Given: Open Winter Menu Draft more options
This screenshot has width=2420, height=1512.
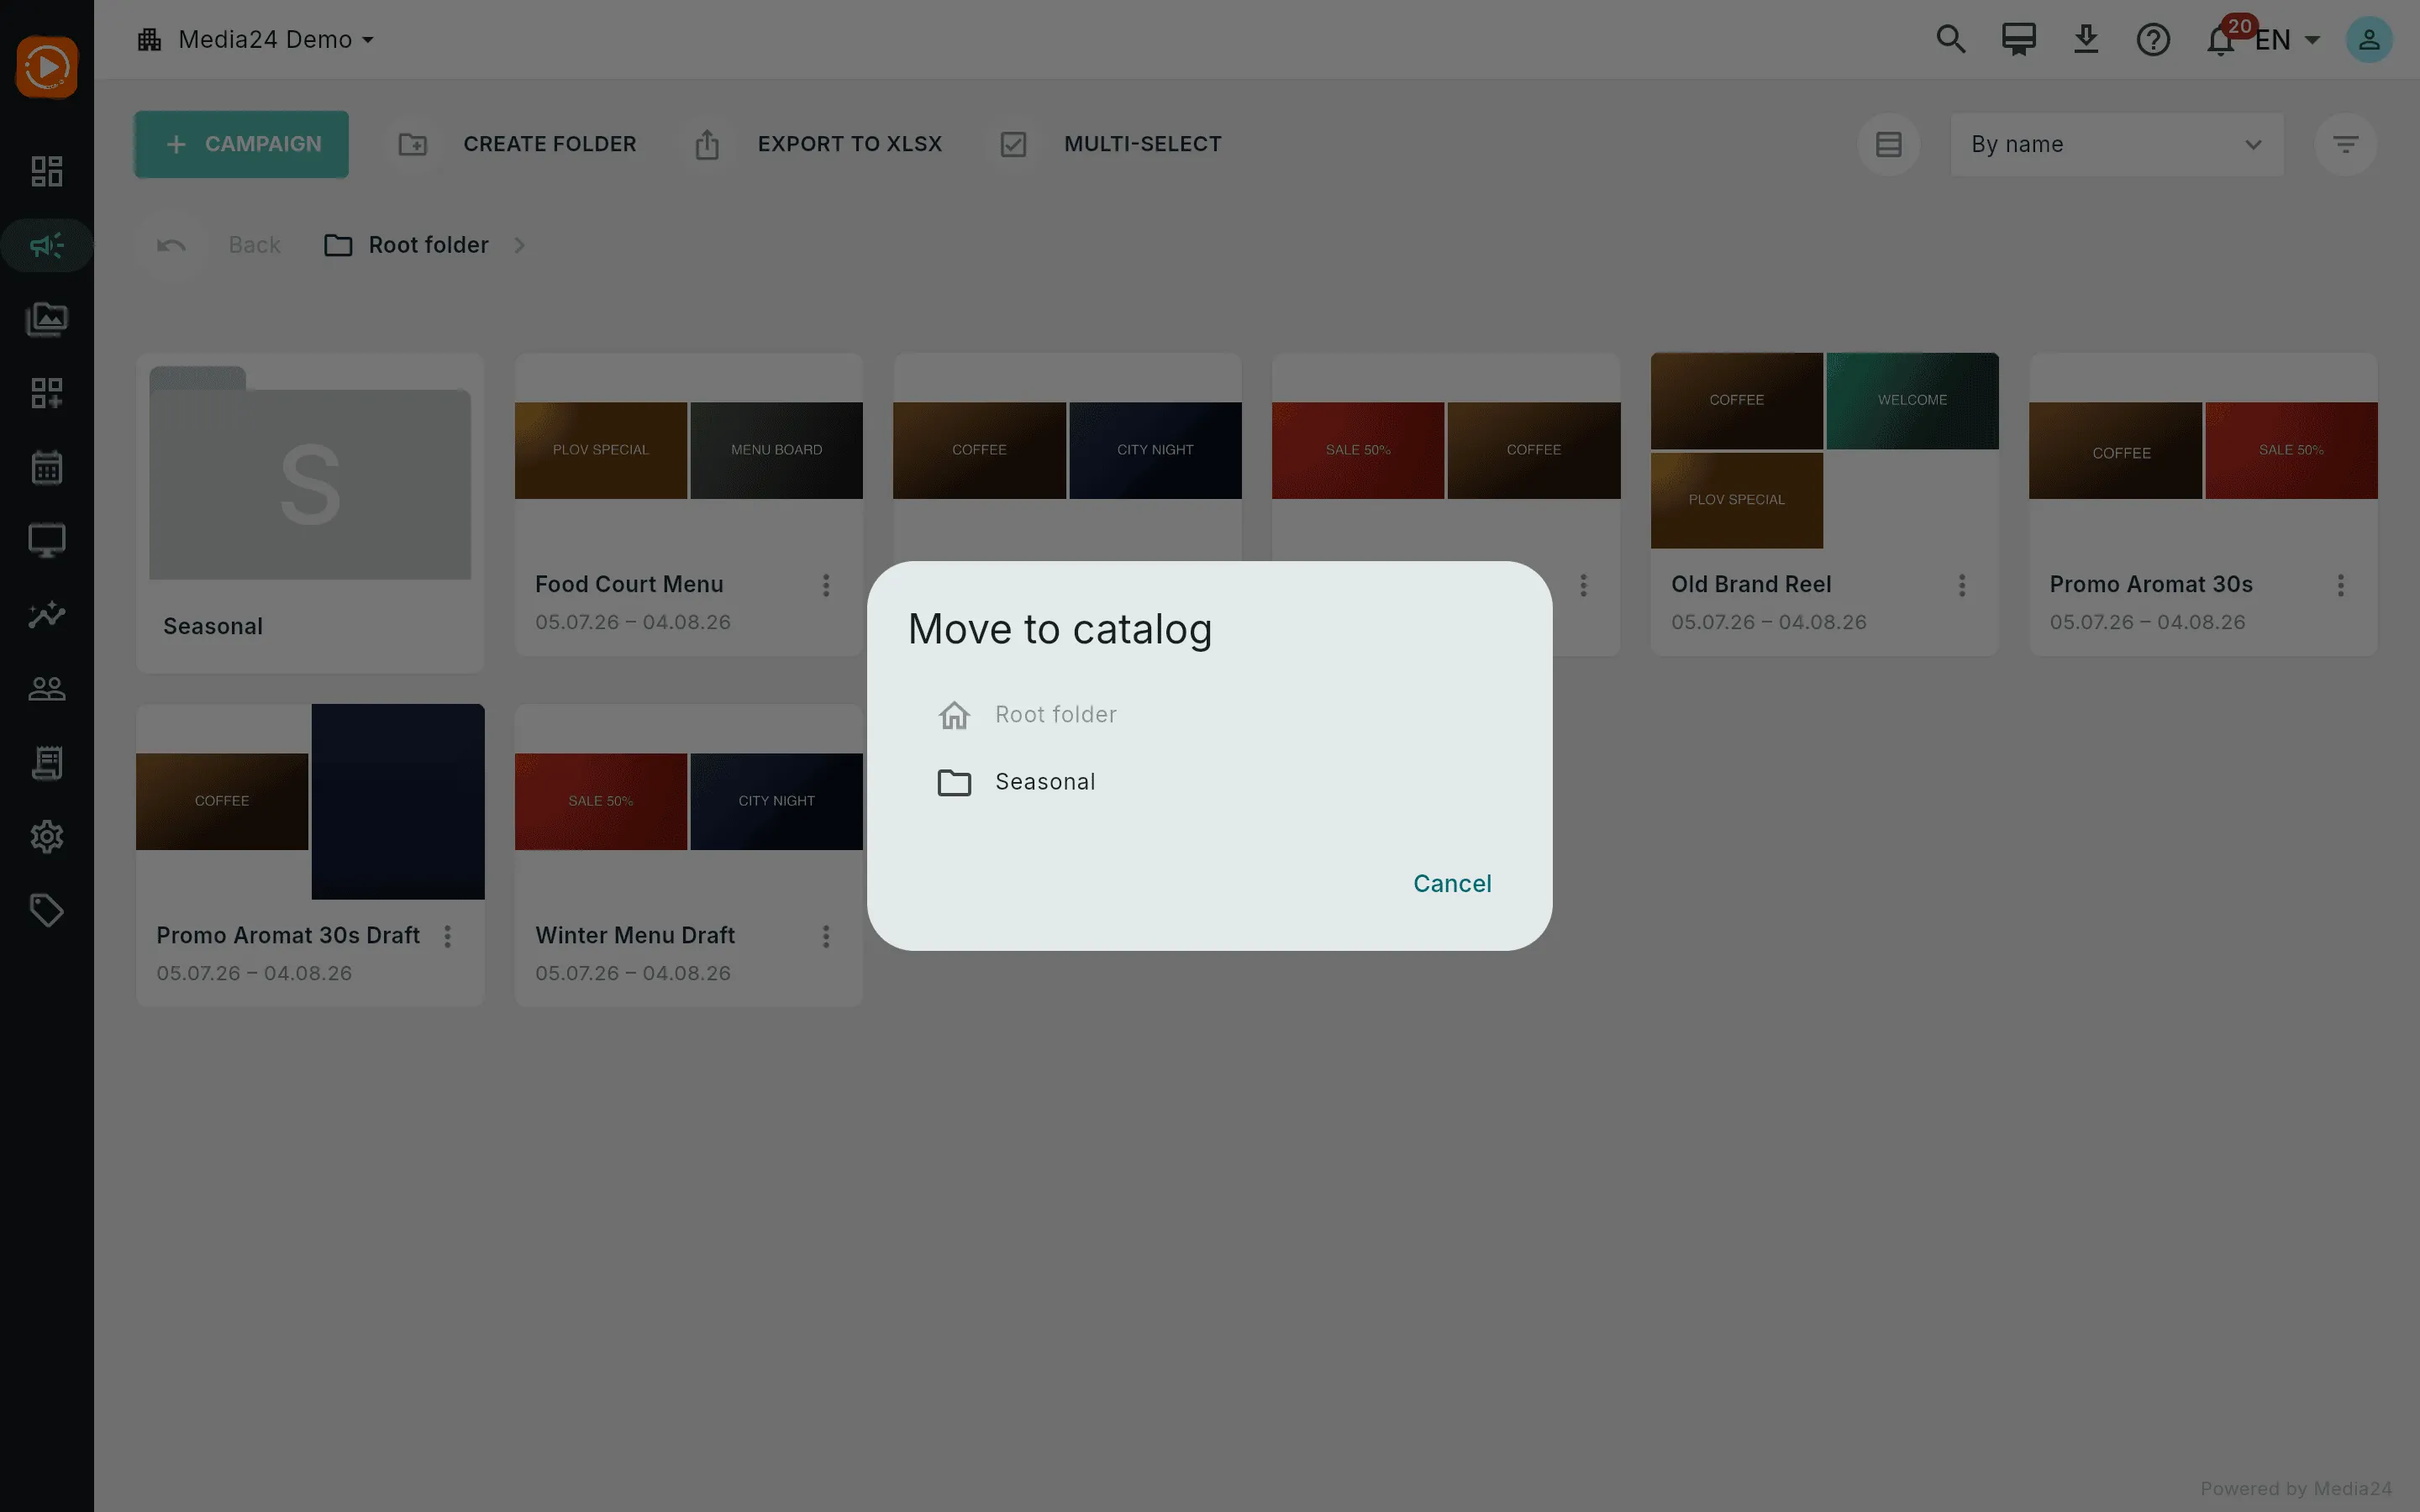Looking at the screenshot, I should (826, 936).
